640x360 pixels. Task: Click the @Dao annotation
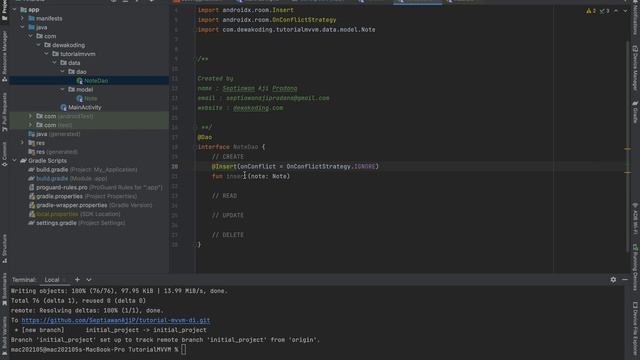click(x=205, y=137)
